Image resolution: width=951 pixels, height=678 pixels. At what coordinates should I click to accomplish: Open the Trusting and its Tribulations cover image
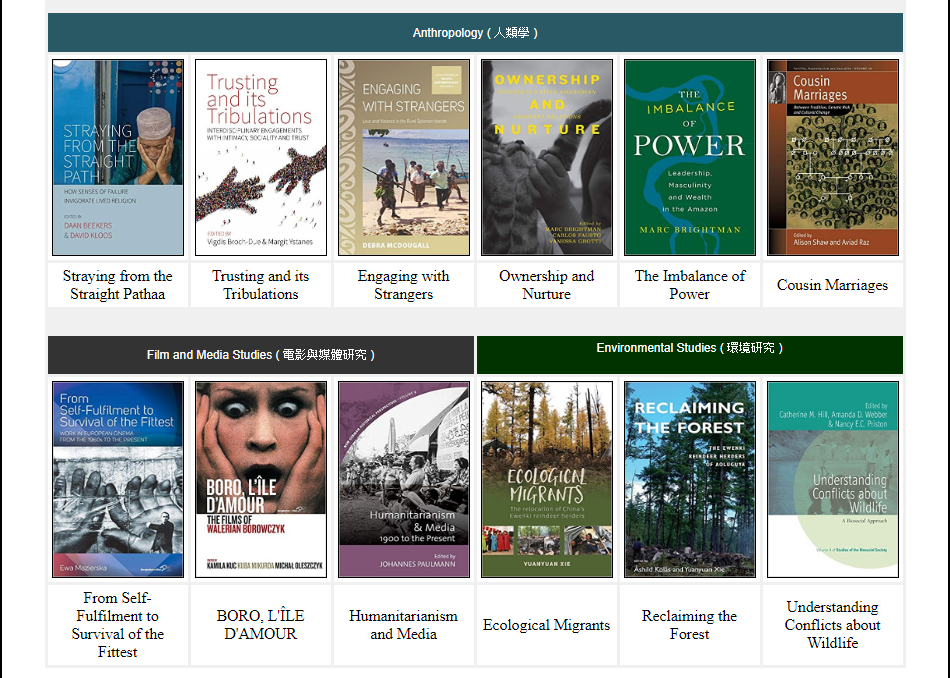pyautogui.click(x=261, y=158)
